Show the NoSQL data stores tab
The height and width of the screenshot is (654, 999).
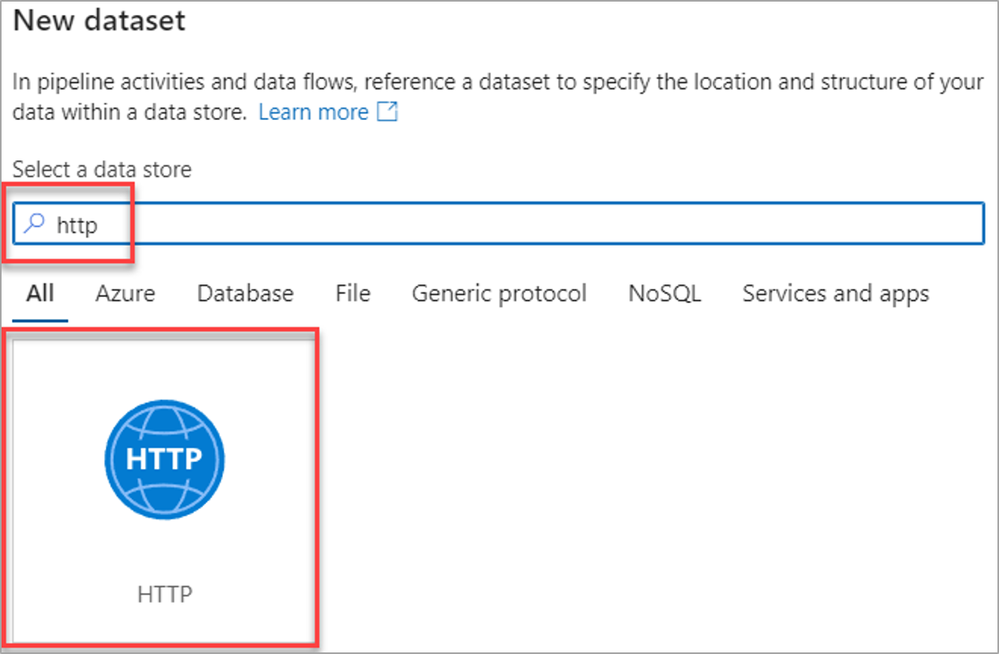(x=664, y=293)
